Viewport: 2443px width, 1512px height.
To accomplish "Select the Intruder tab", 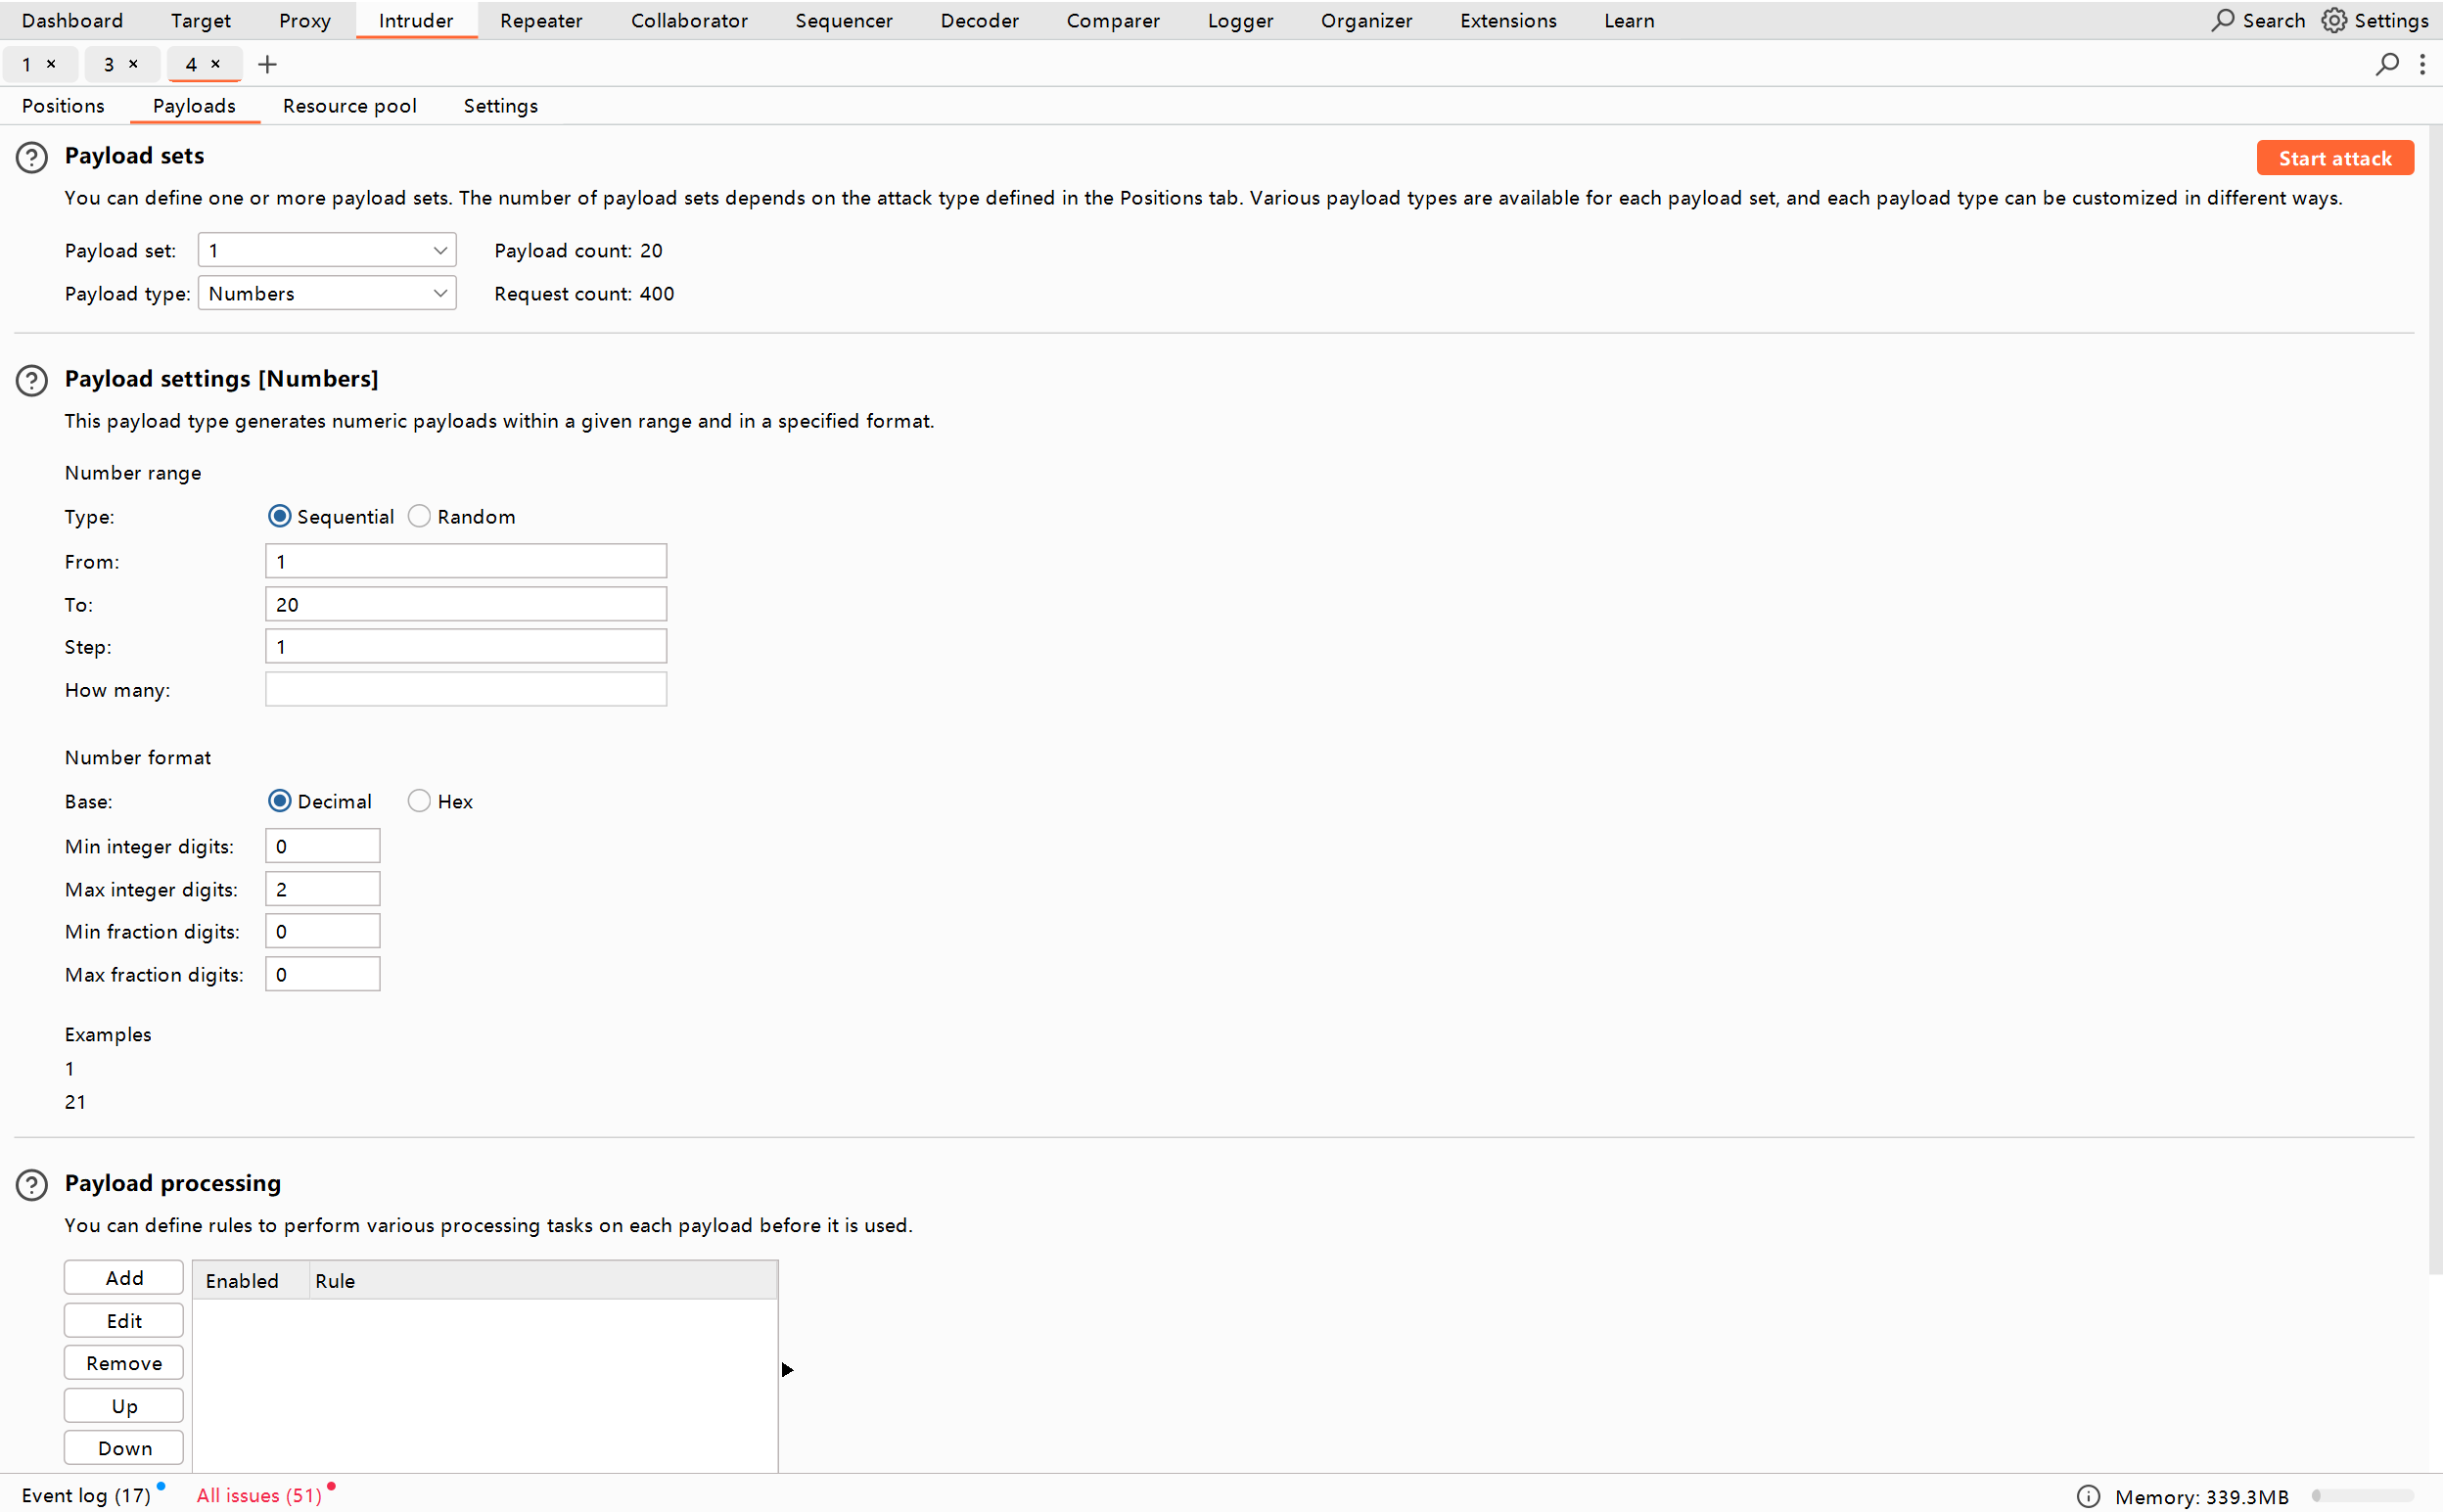I will tap(416, 20).
